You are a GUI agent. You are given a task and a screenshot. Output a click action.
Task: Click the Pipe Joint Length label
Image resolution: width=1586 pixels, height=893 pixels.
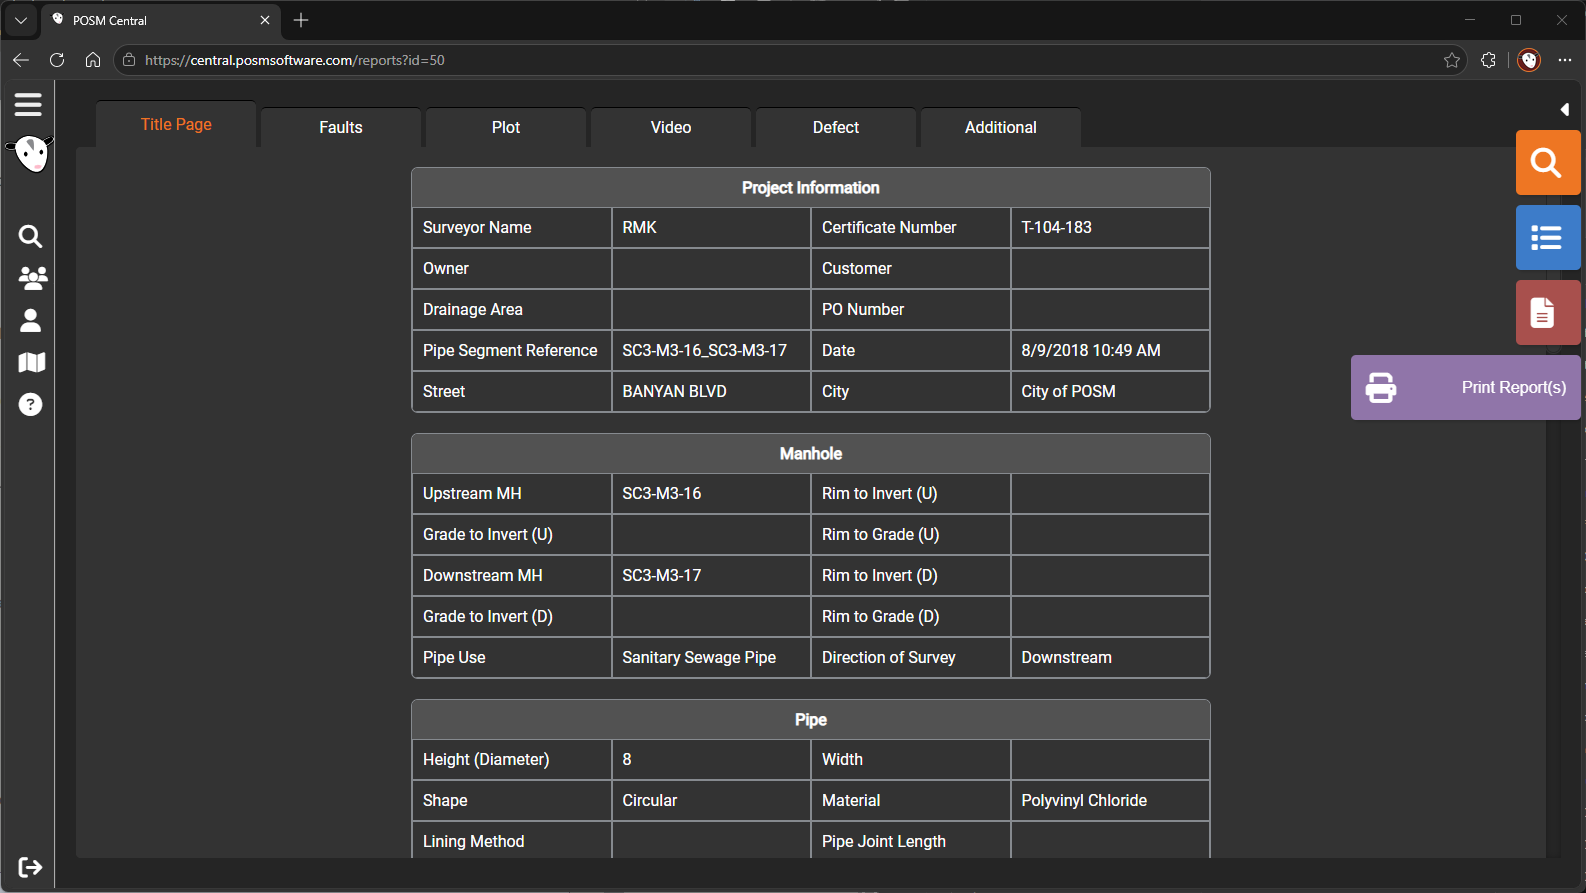[884, 841]
